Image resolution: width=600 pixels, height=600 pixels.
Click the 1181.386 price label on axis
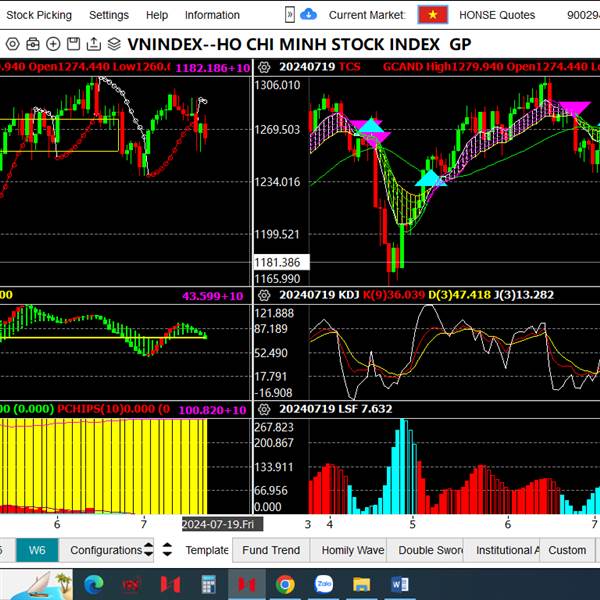[x=278, y=262]
